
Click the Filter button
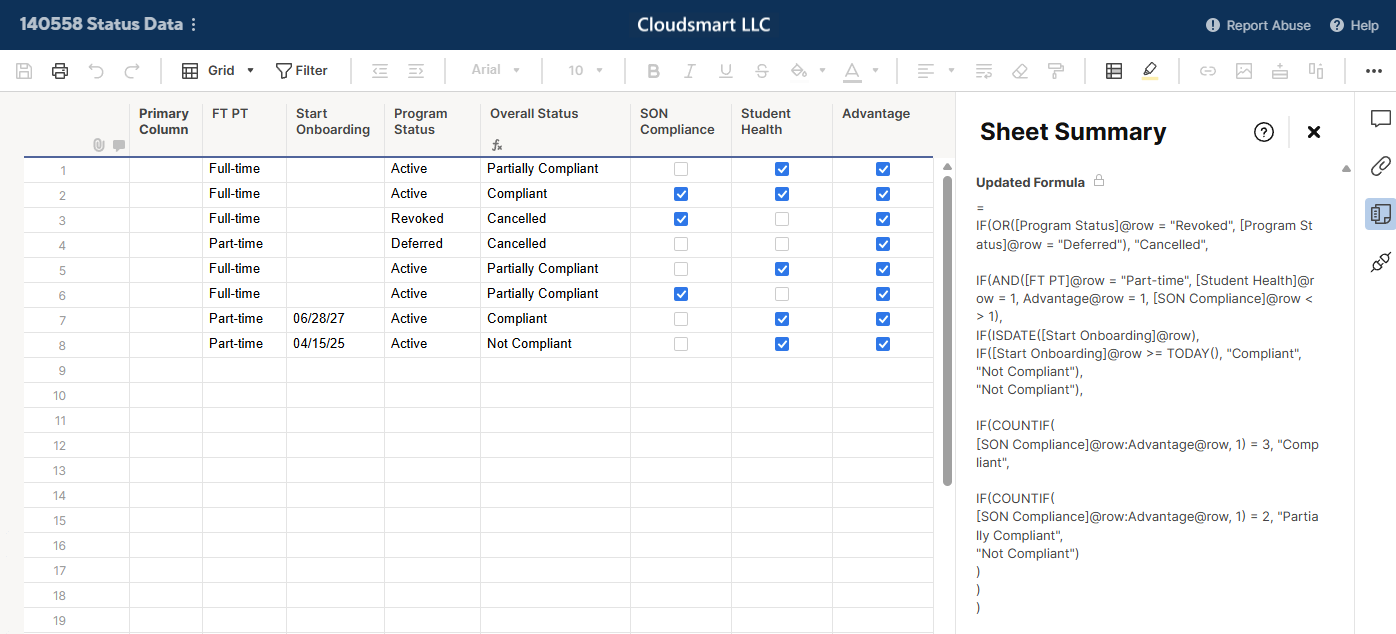302,71
